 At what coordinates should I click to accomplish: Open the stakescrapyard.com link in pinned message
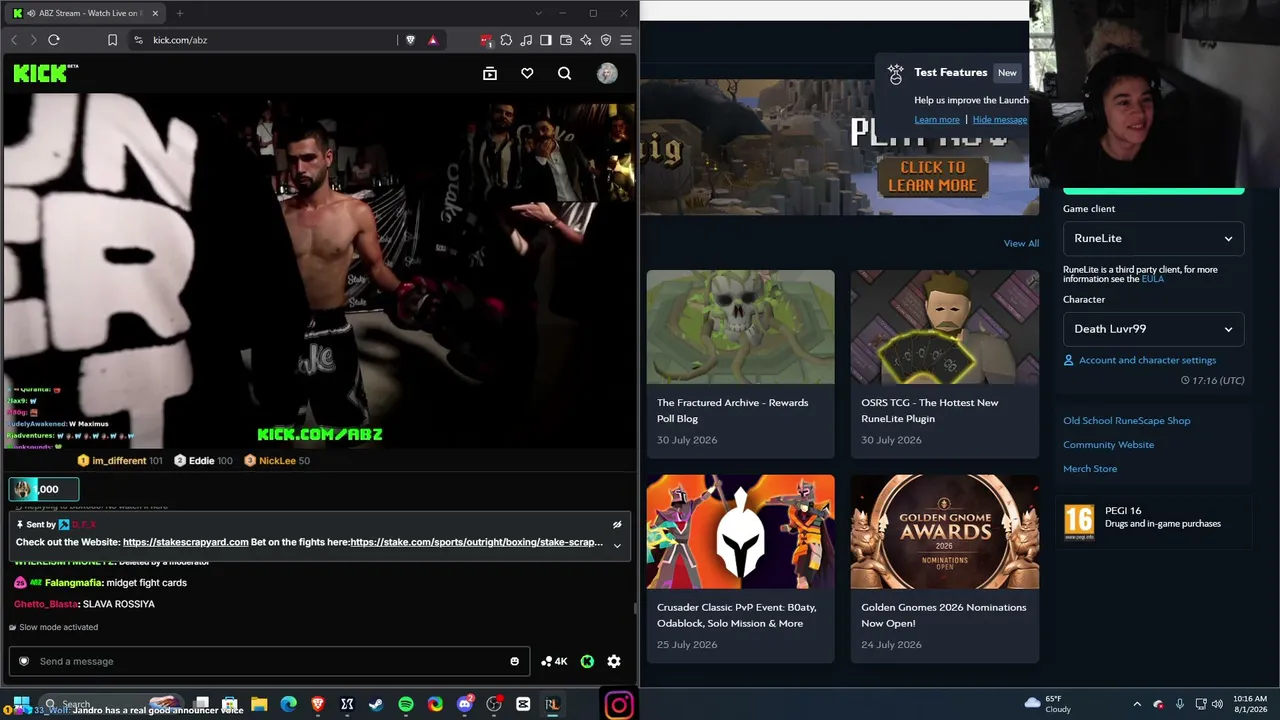pos(186,542)
